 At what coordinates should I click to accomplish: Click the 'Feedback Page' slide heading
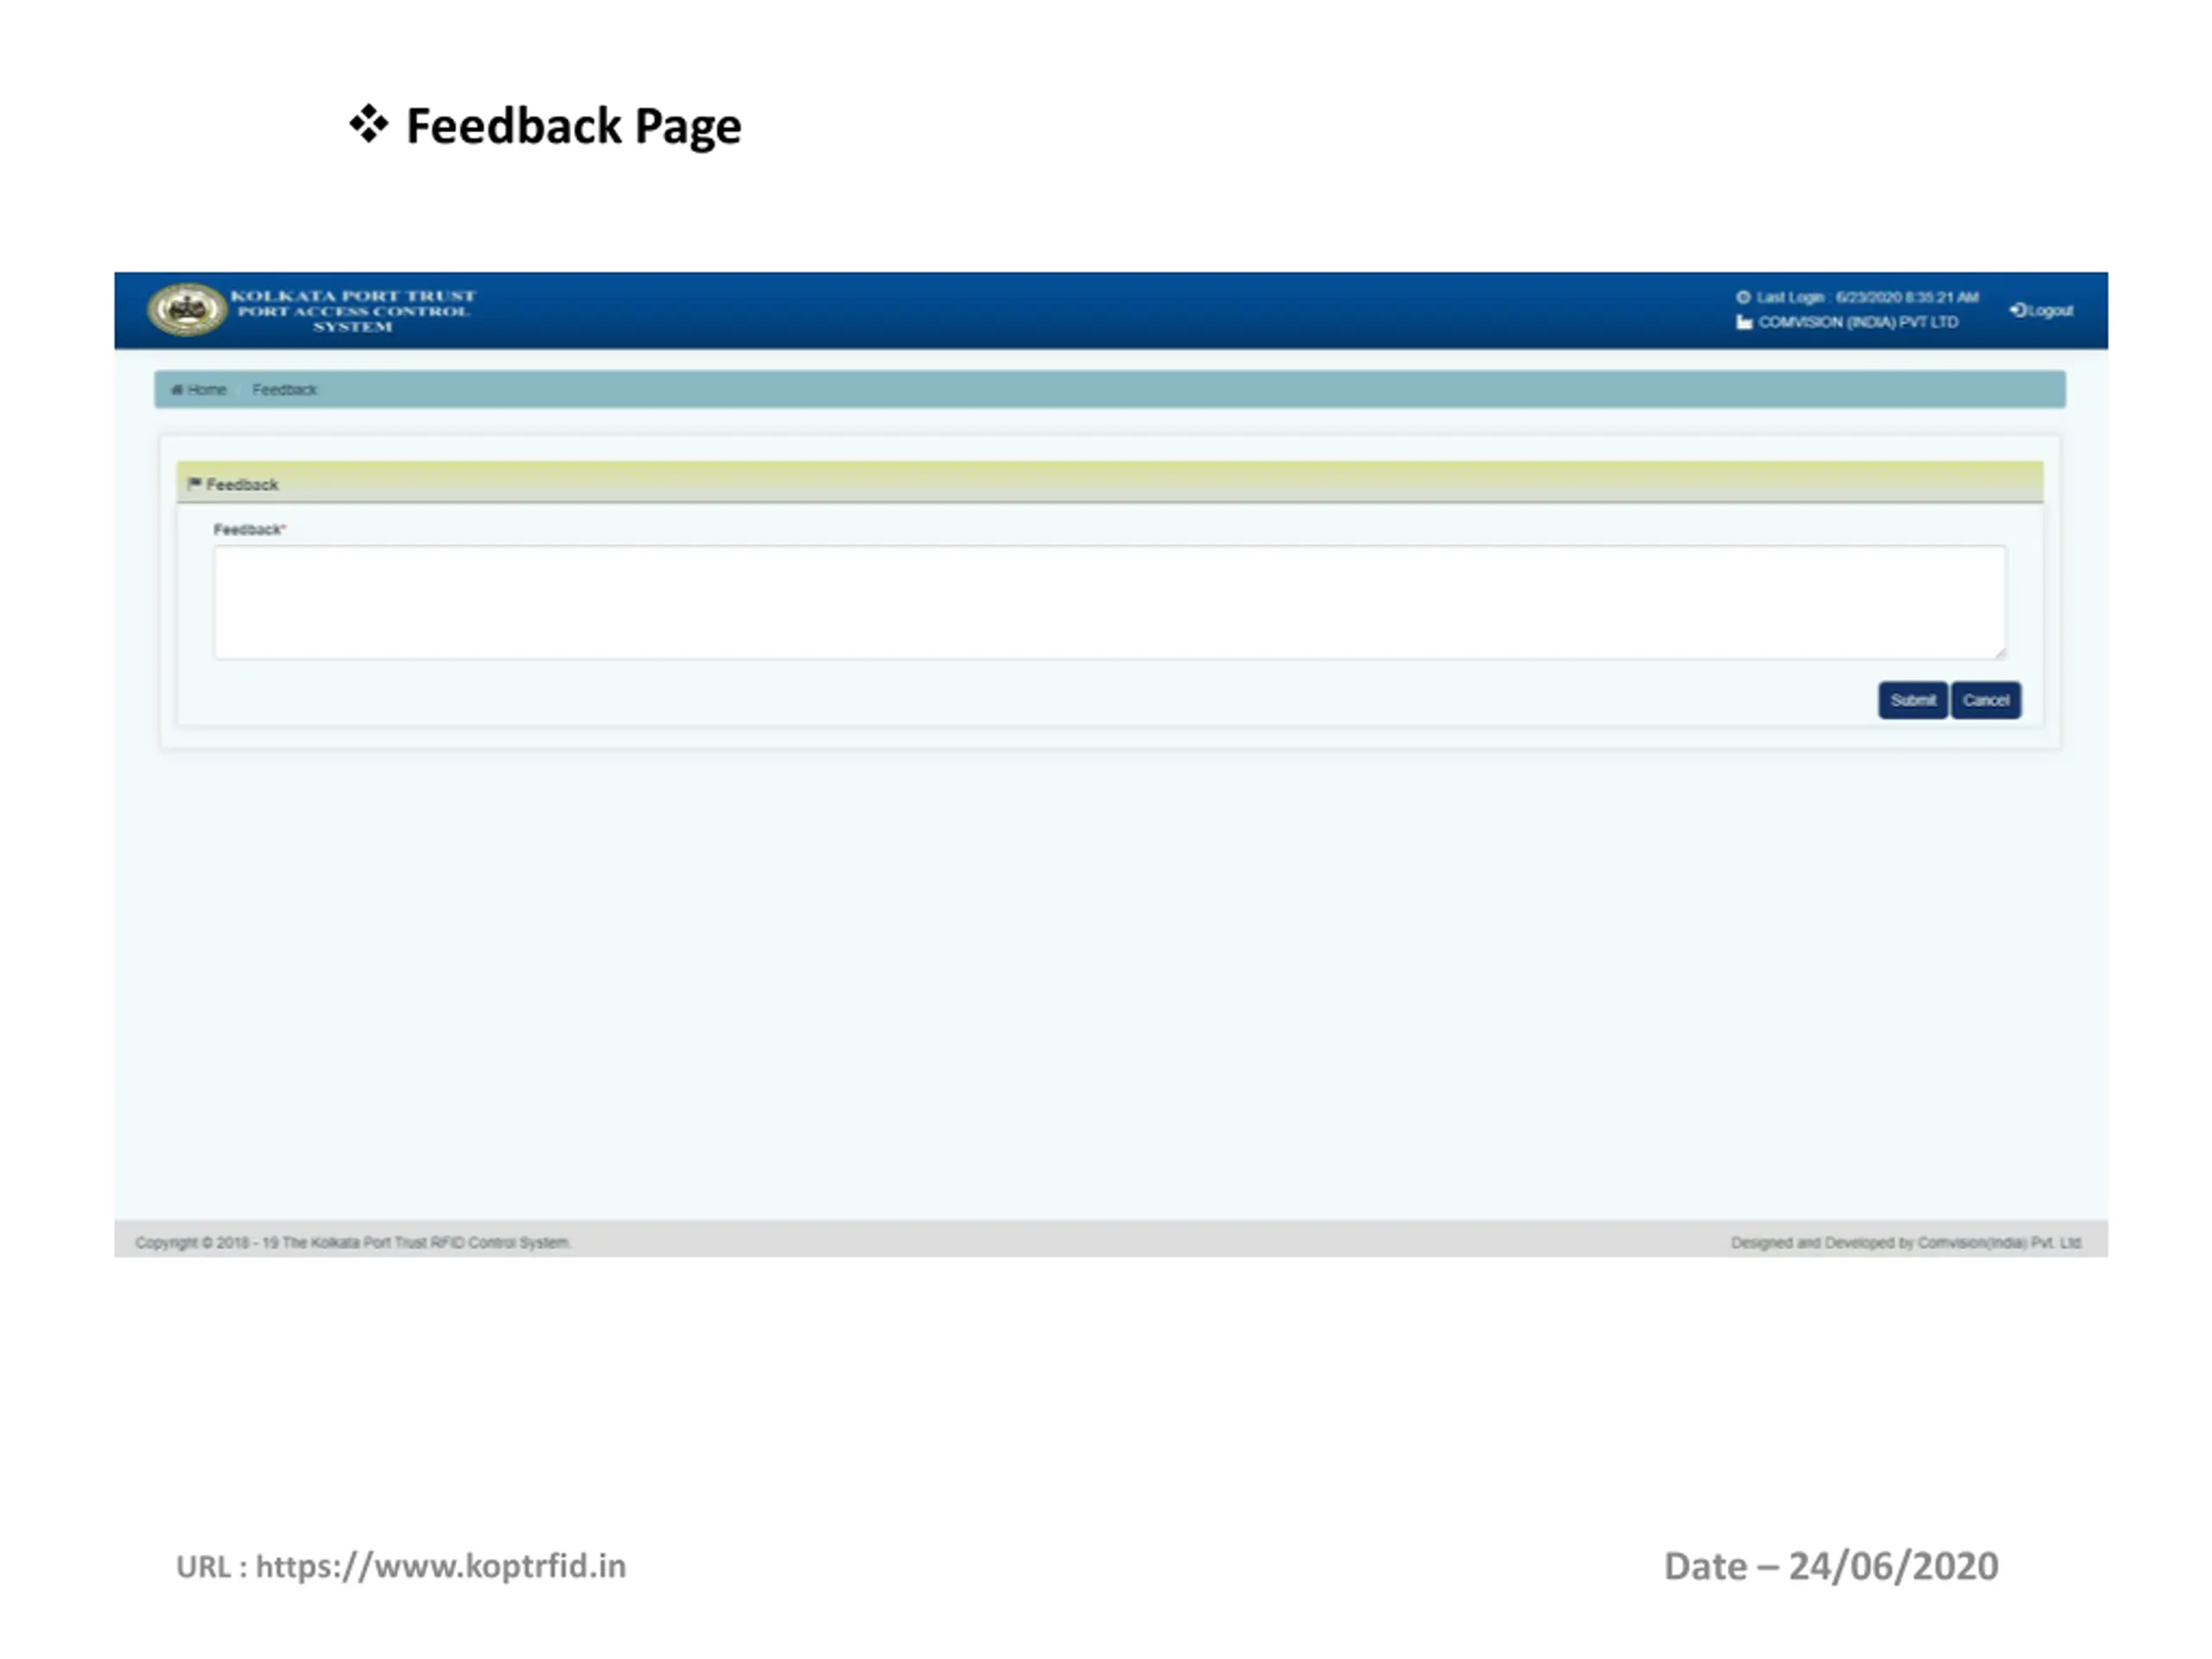point(573,127)
